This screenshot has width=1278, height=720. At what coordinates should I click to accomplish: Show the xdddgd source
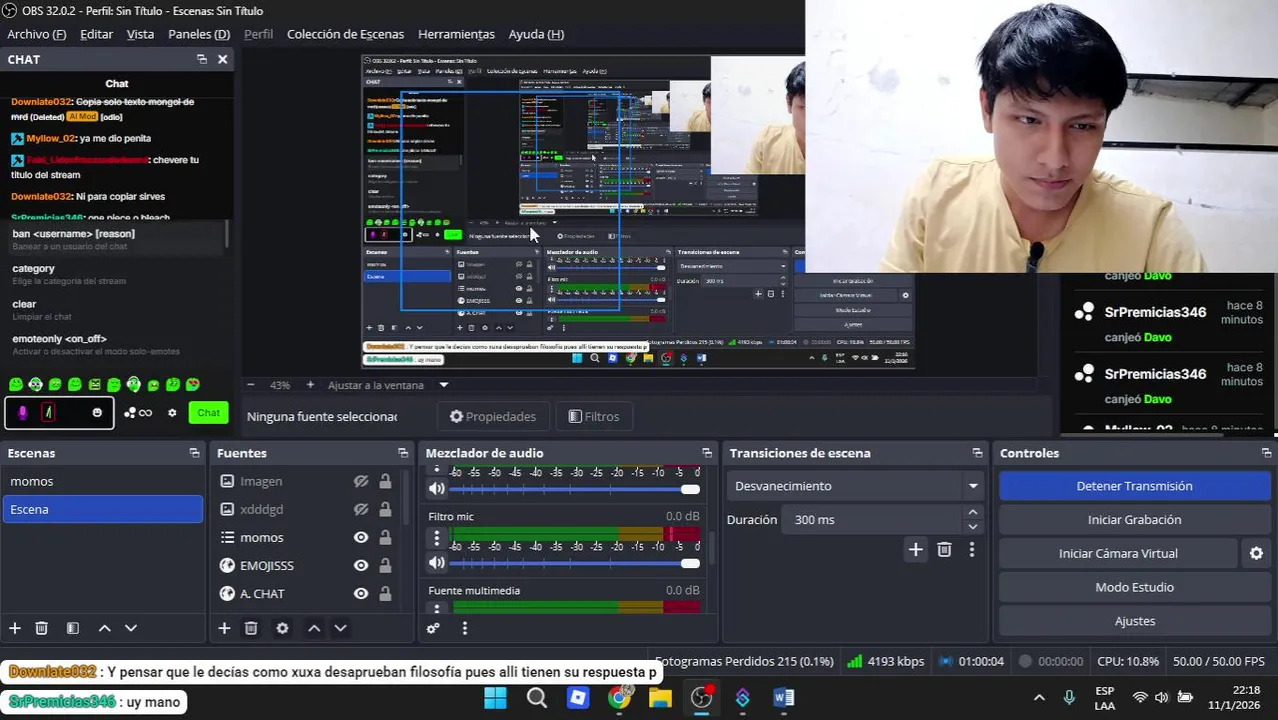tap(361, 509)
